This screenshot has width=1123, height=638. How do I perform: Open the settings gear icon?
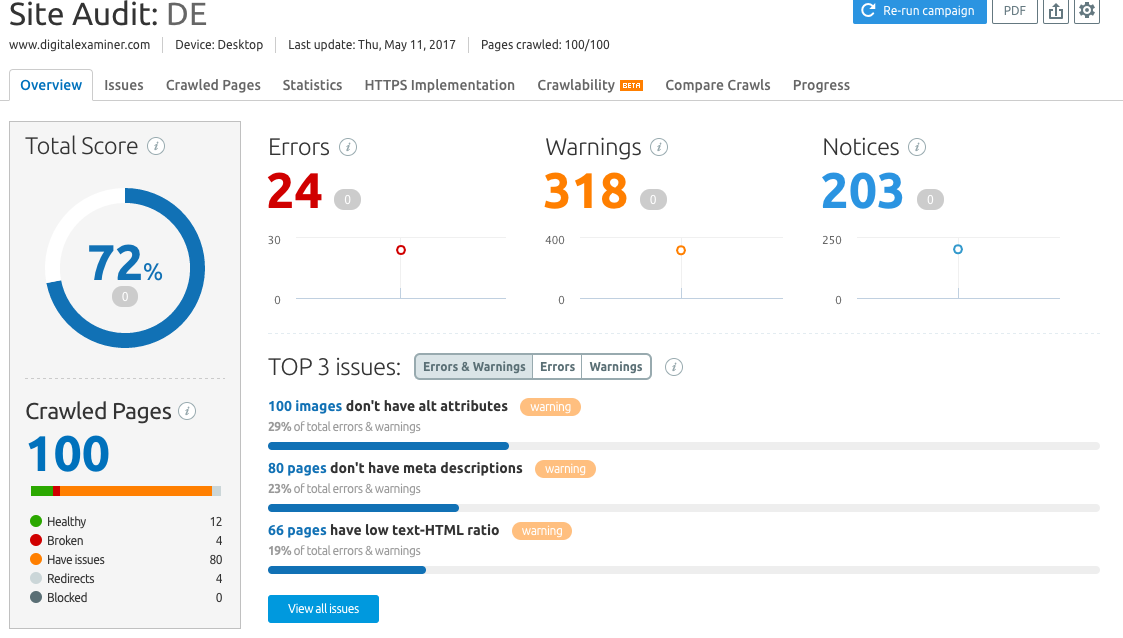tap(1087, 11)
